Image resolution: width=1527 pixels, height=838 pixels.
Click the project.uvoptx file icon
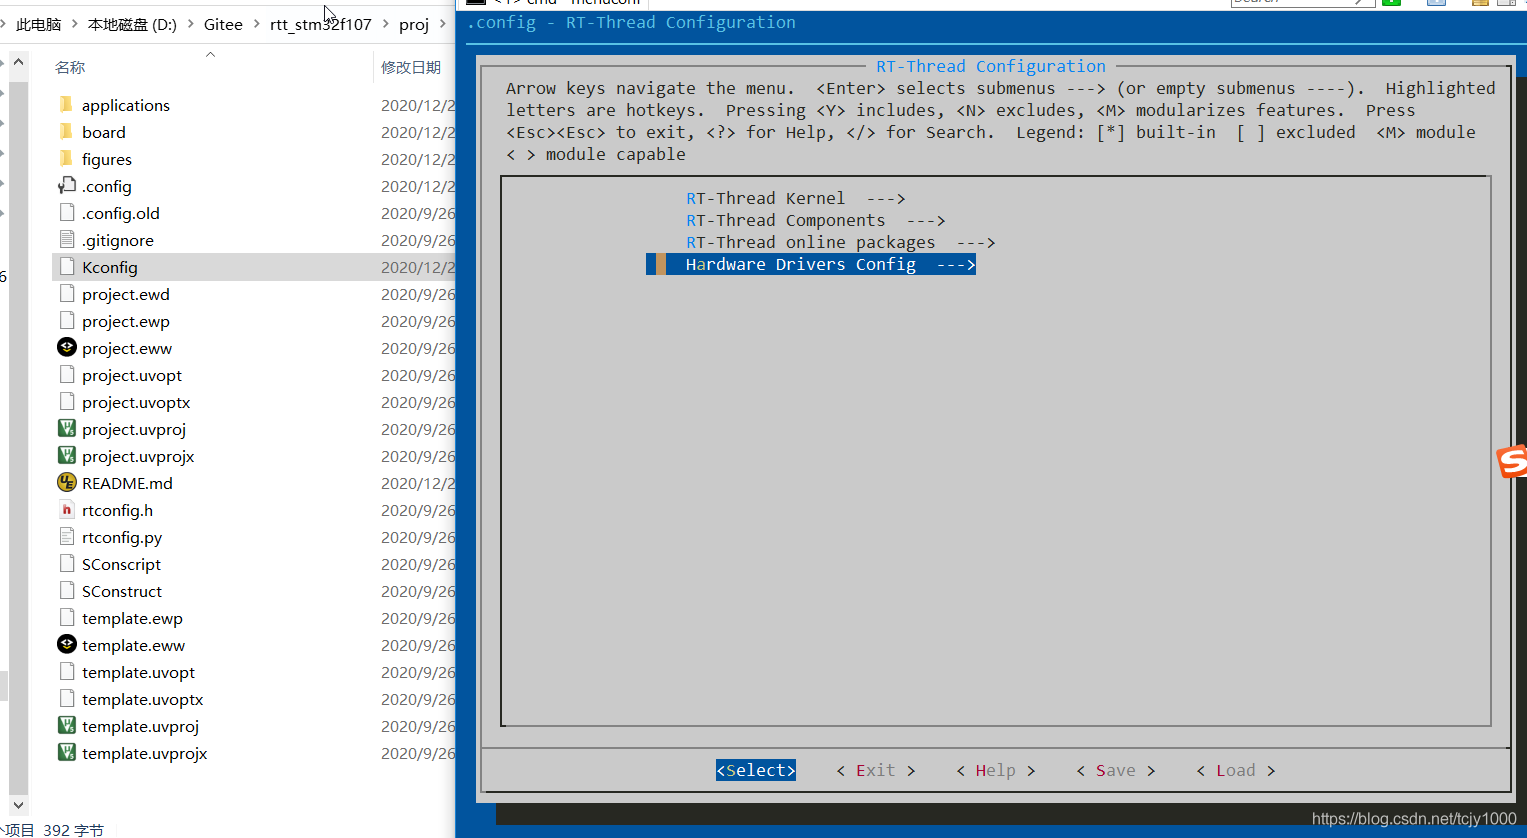coord(66,402)
